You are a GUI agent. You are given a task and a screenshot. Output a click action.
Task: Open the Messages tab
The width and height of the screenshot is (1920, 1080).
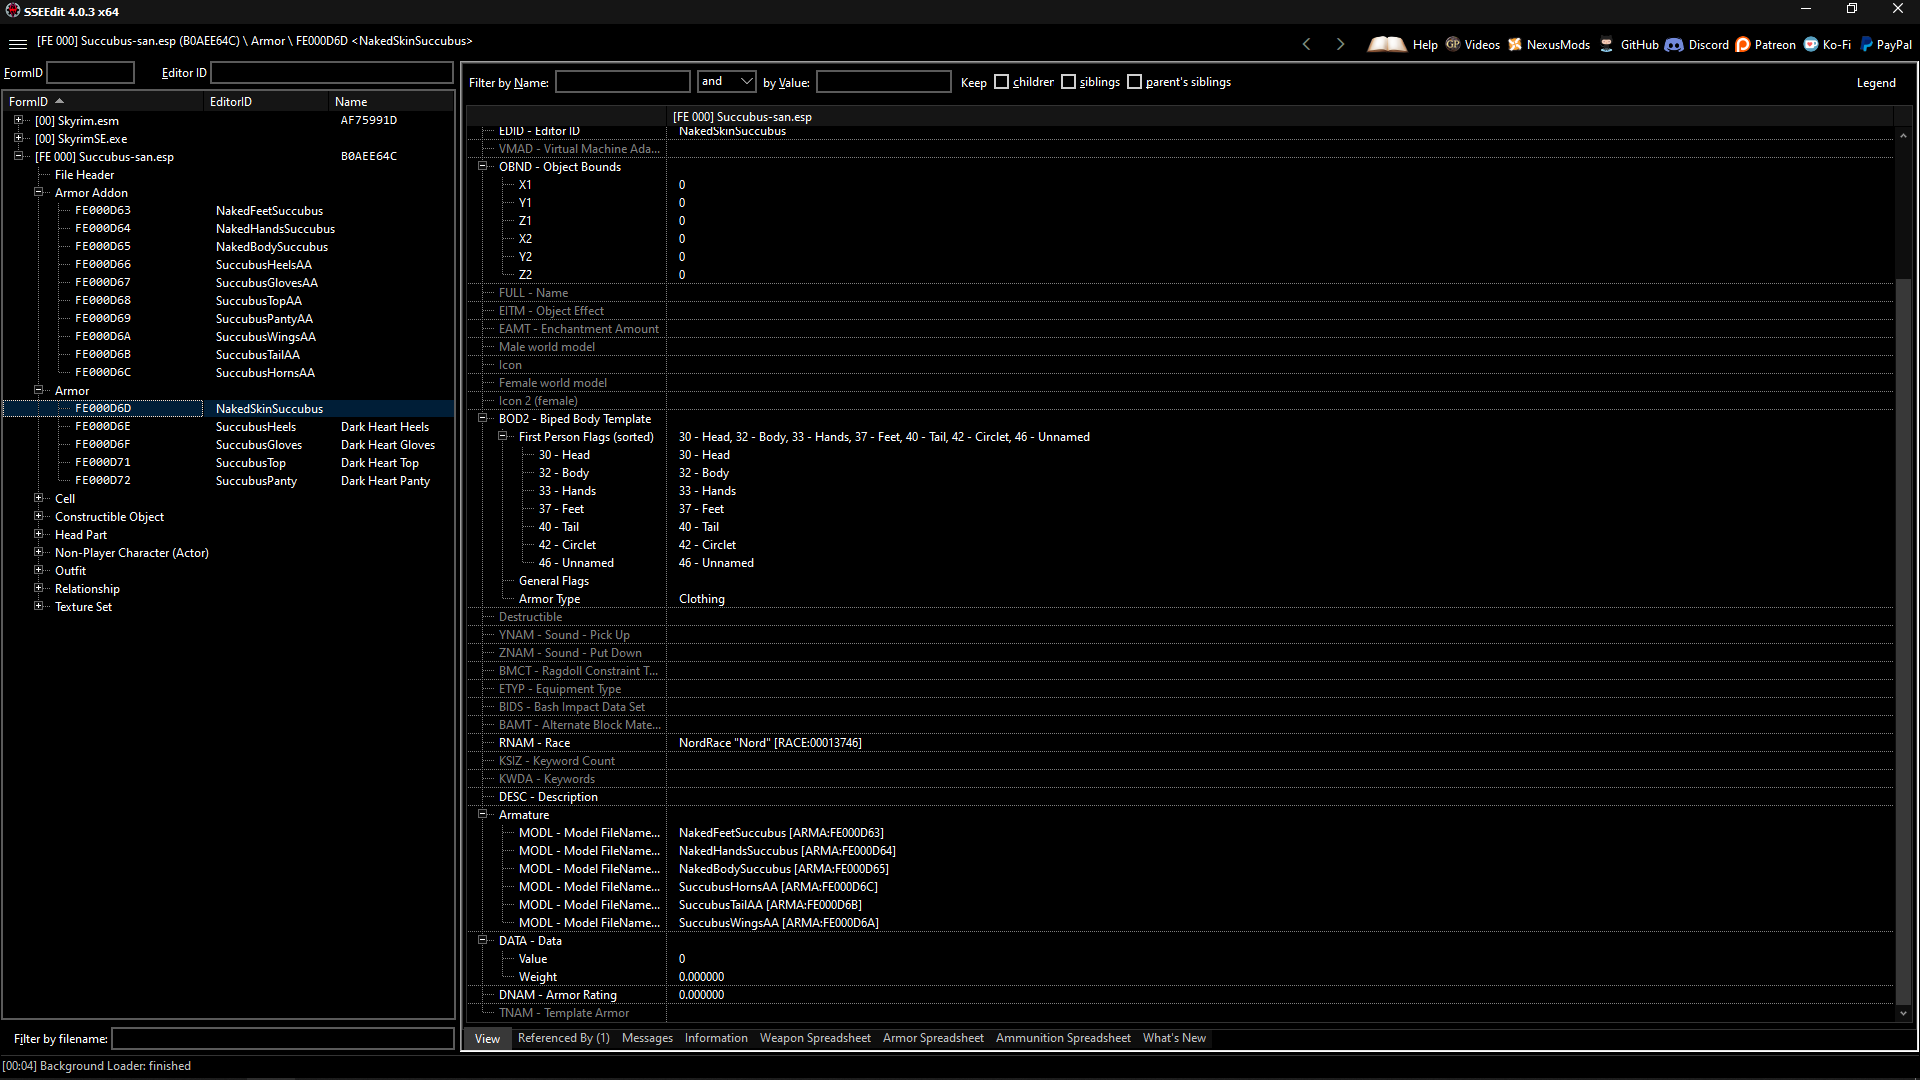(x=647, y=1038)
